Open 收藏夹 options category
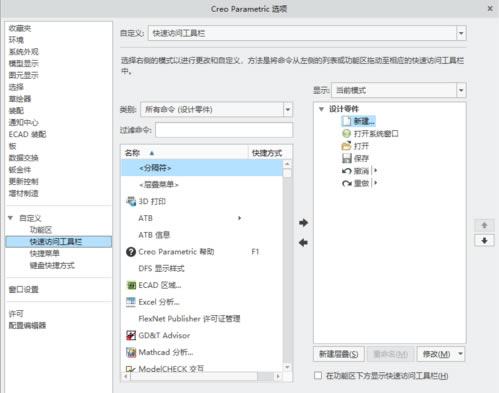 click(x=20, y=28)
